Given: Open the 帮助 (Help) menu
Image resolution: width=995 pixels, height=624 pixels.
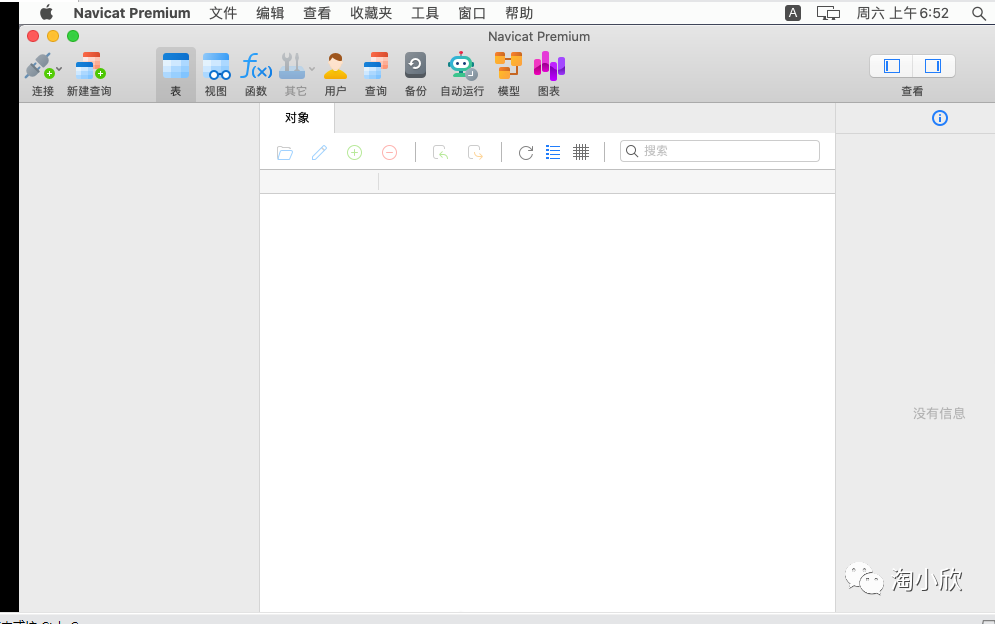Looking at the screenshot, I should click(519, 13).
